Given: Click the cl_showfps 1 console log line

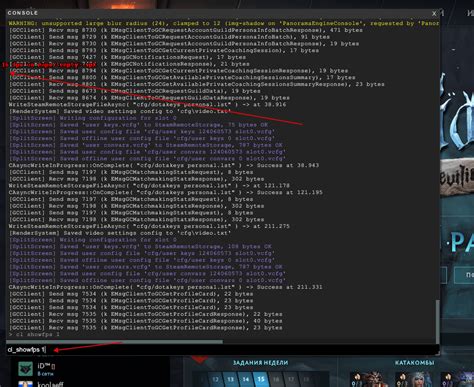Looking at the screenshot, I should pos(34,334).
